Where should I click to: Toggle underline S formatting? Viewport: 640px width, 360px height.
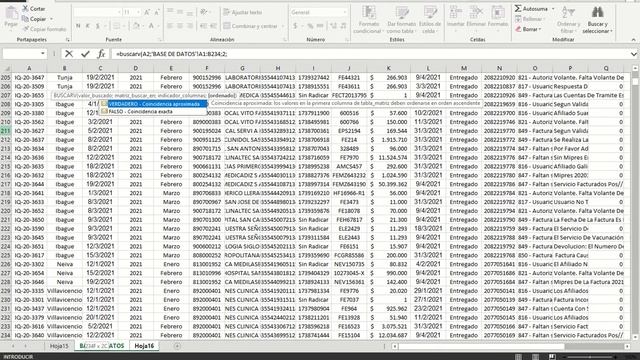coord(98,26)
